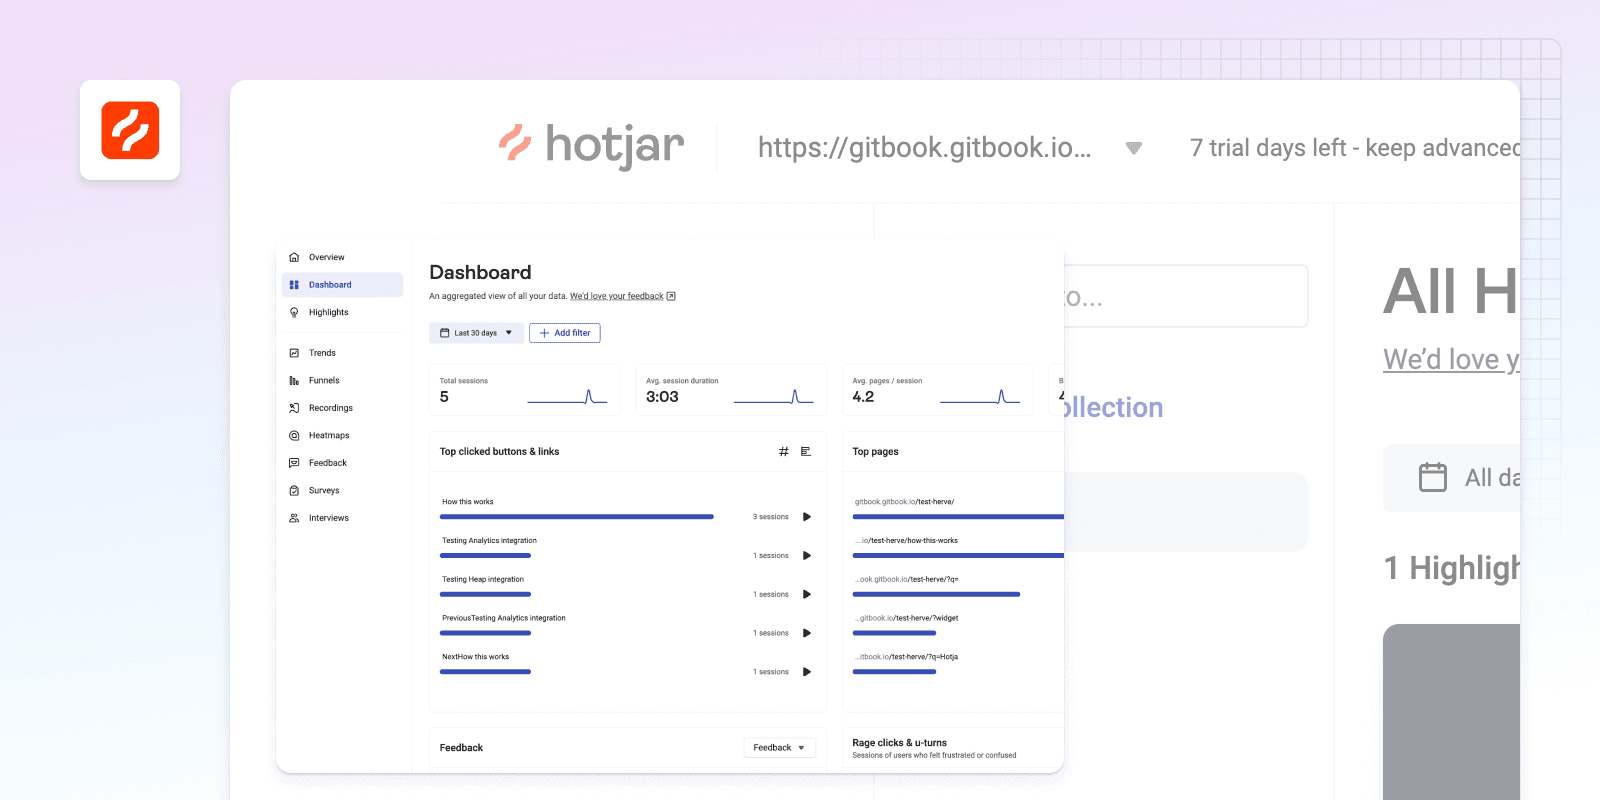The image size is (1600, 800).
Task: Open Overview via its home icon
Action: [294, 257]
